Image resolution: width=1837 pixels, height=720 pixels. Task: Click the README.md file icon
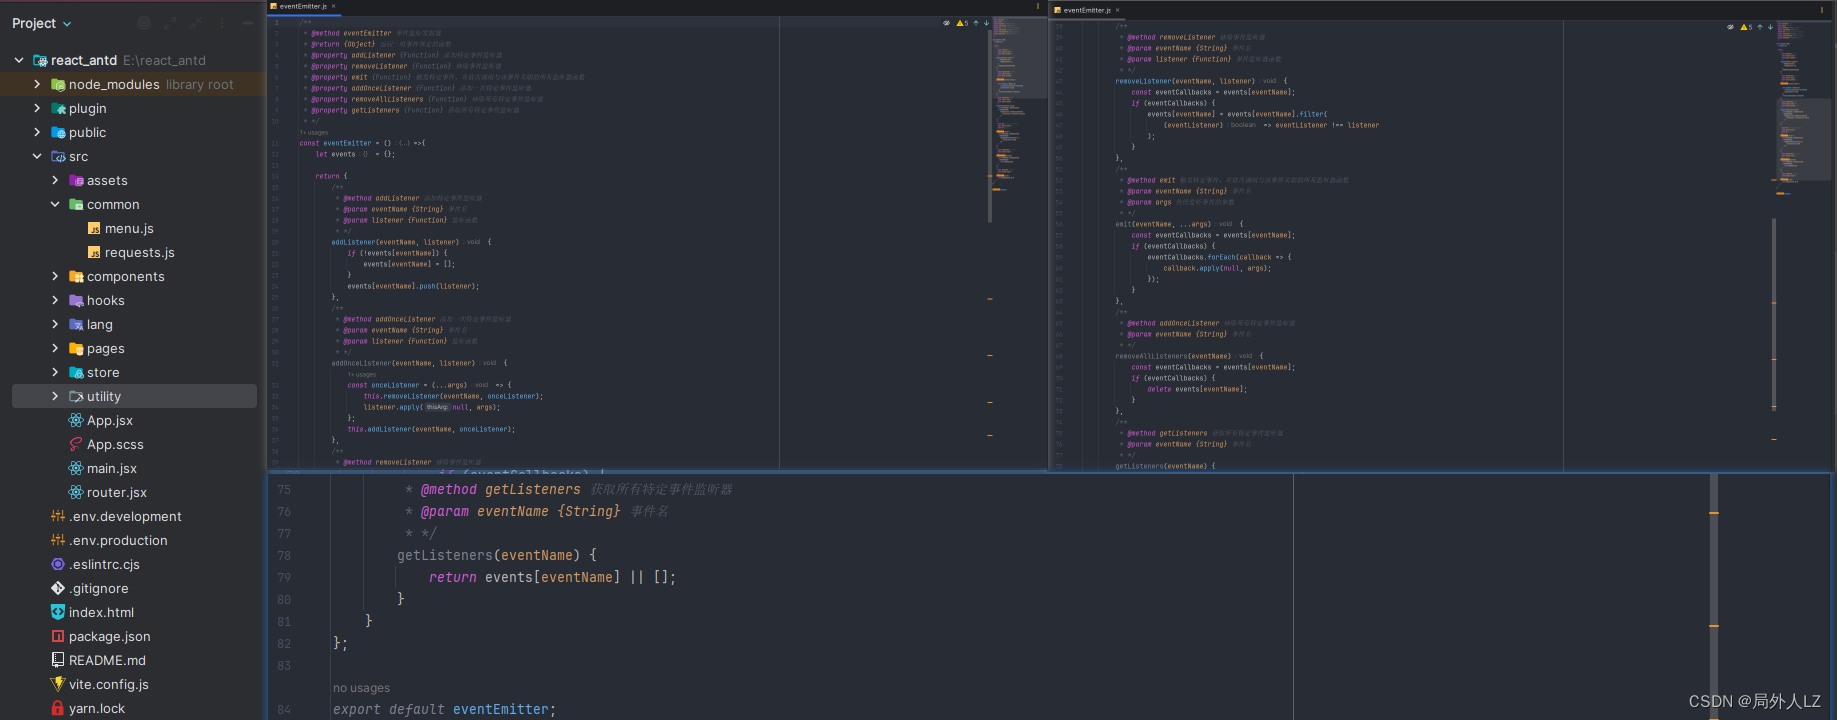coord(58,660)
